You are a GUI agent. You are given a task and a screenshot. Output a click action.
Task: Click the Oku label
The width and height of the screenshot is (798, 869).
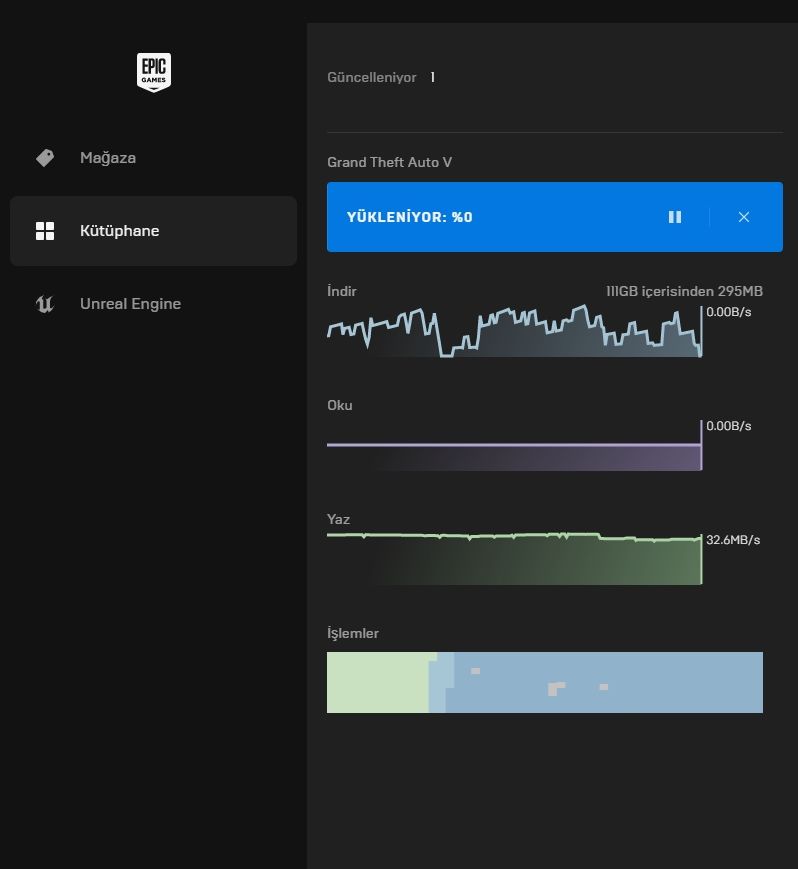coord(340,406)
